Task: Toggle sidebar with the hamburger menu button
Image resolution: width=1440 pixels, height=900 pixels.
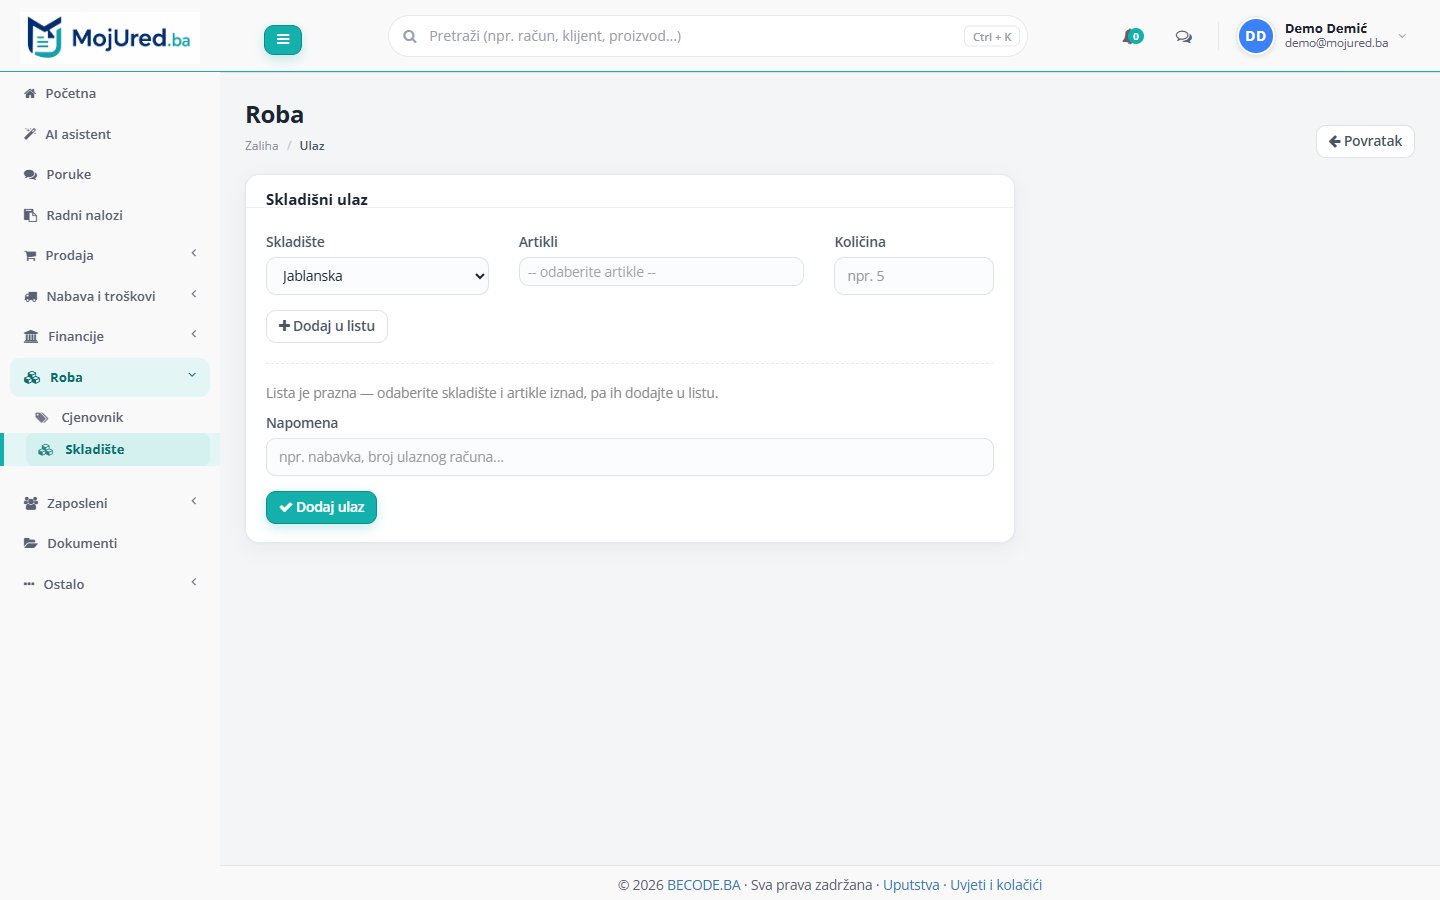Action: click(283, 40)
